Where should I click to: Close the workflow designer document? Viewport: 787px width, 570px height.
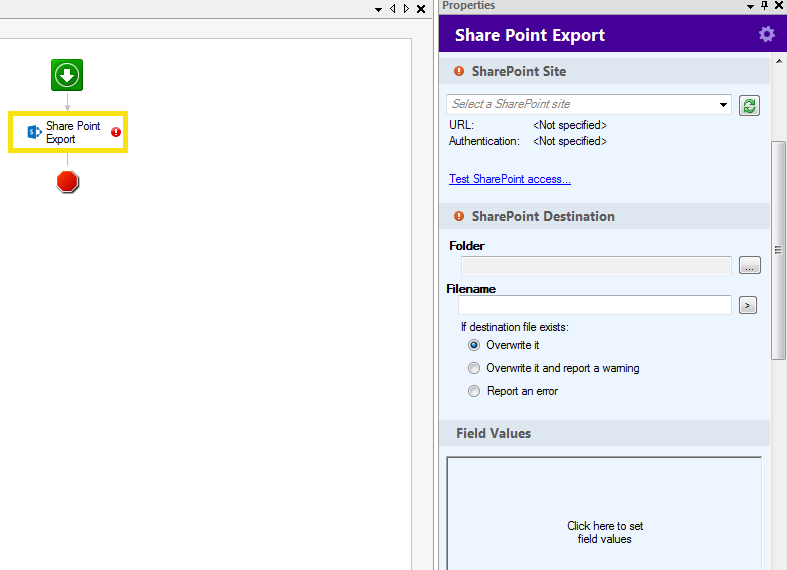pos(421,9)
